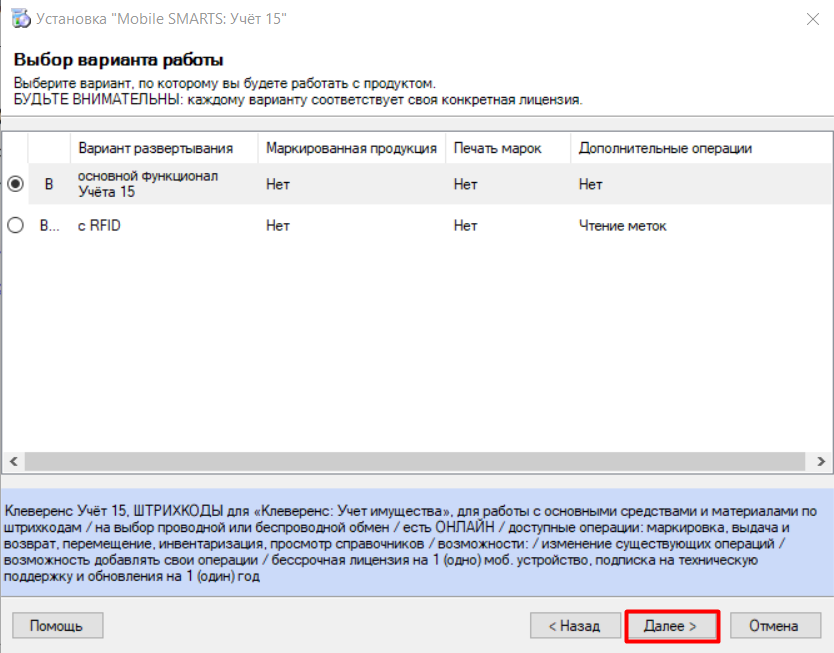
Task: Click the "Маркированная продукция" column header
Action: (351, 148)
